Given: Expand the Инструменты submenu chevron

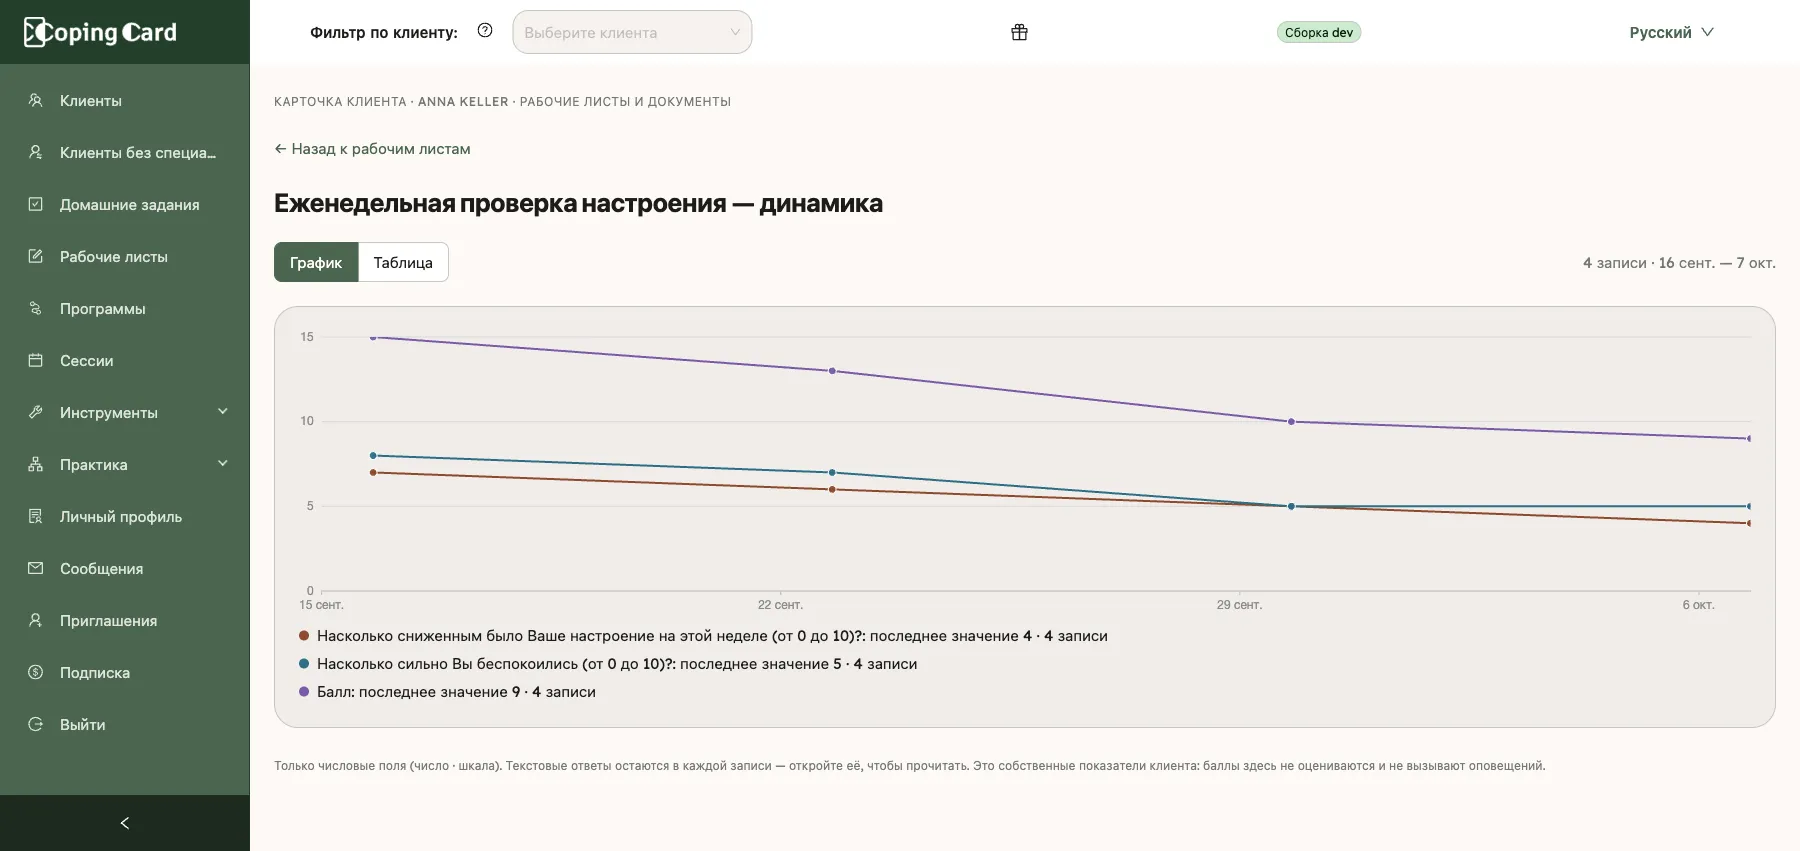Looking at the screenshot, I should [x=223, y=411].
